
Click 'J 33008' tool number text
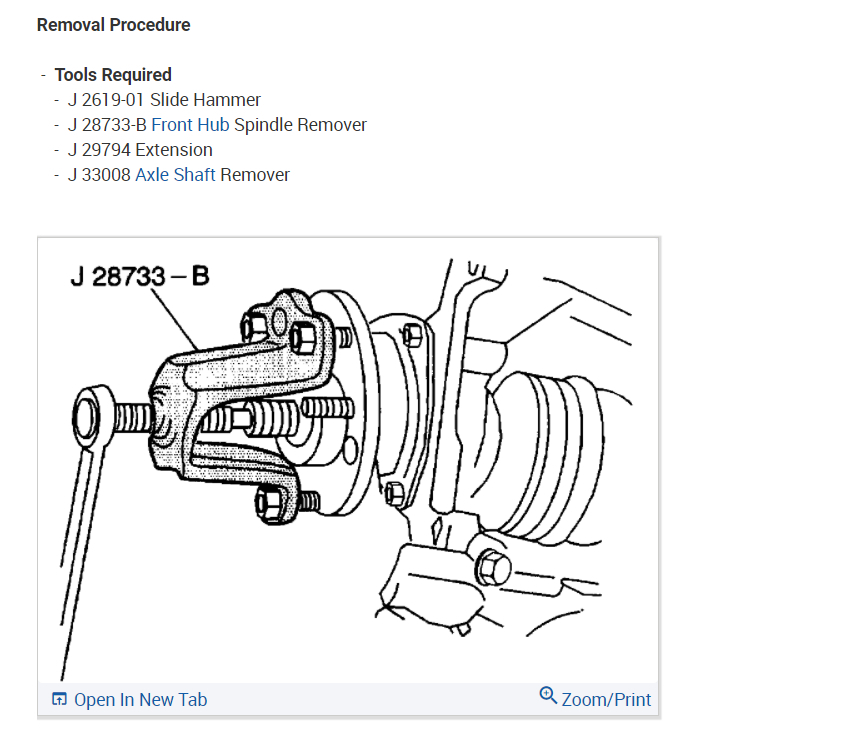coord(99,175)
